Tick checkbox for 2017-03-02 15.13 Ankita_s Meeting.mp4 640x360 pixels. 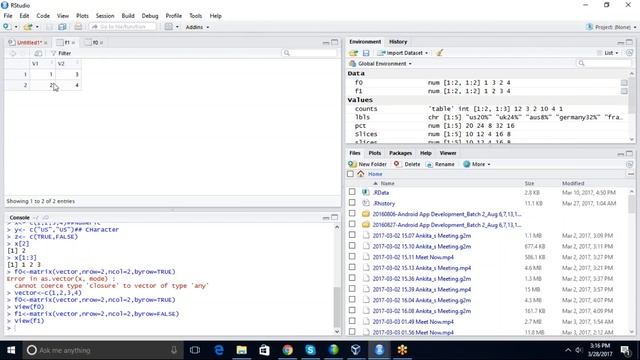point(352,267)
